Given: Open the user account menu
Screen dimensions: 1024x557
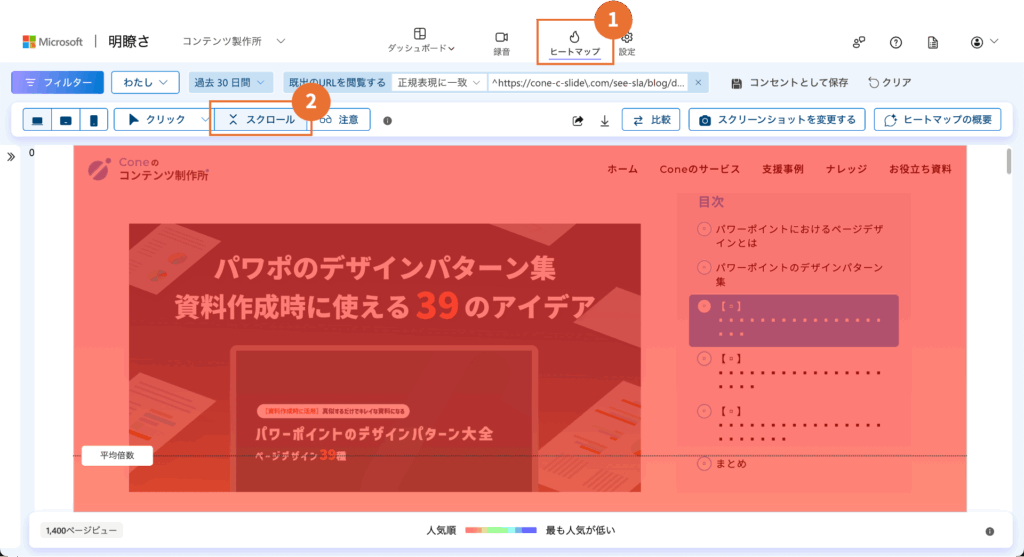Looking at the screenshot, I should pos(984,42).
